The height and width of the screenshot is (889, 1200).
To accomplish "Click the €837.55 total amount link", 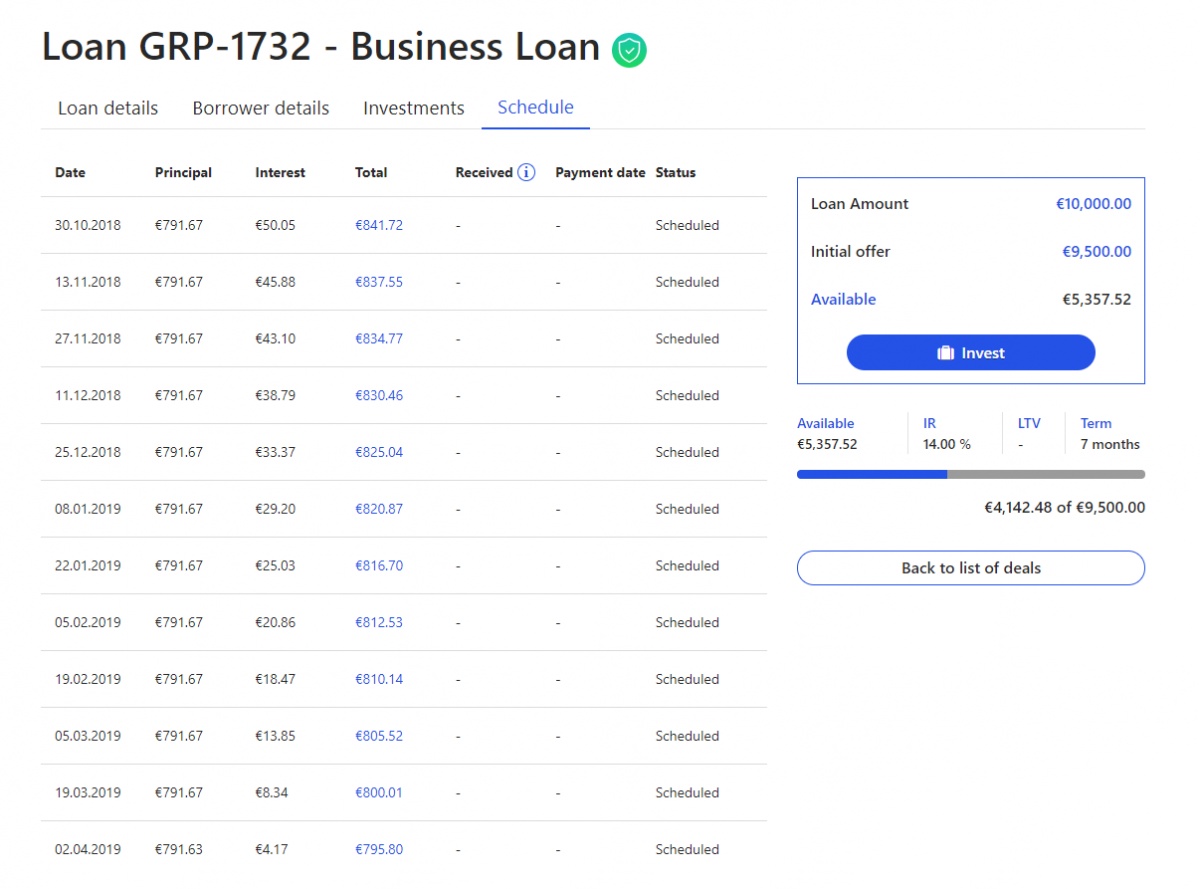I will (379, 282).
